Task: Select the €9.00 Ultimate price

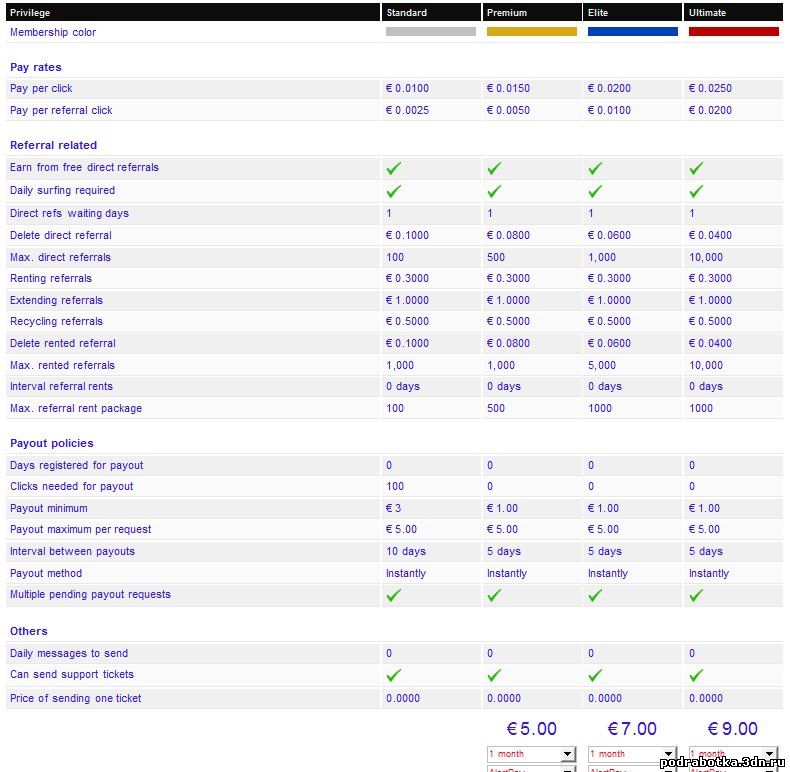Action: 733,729
